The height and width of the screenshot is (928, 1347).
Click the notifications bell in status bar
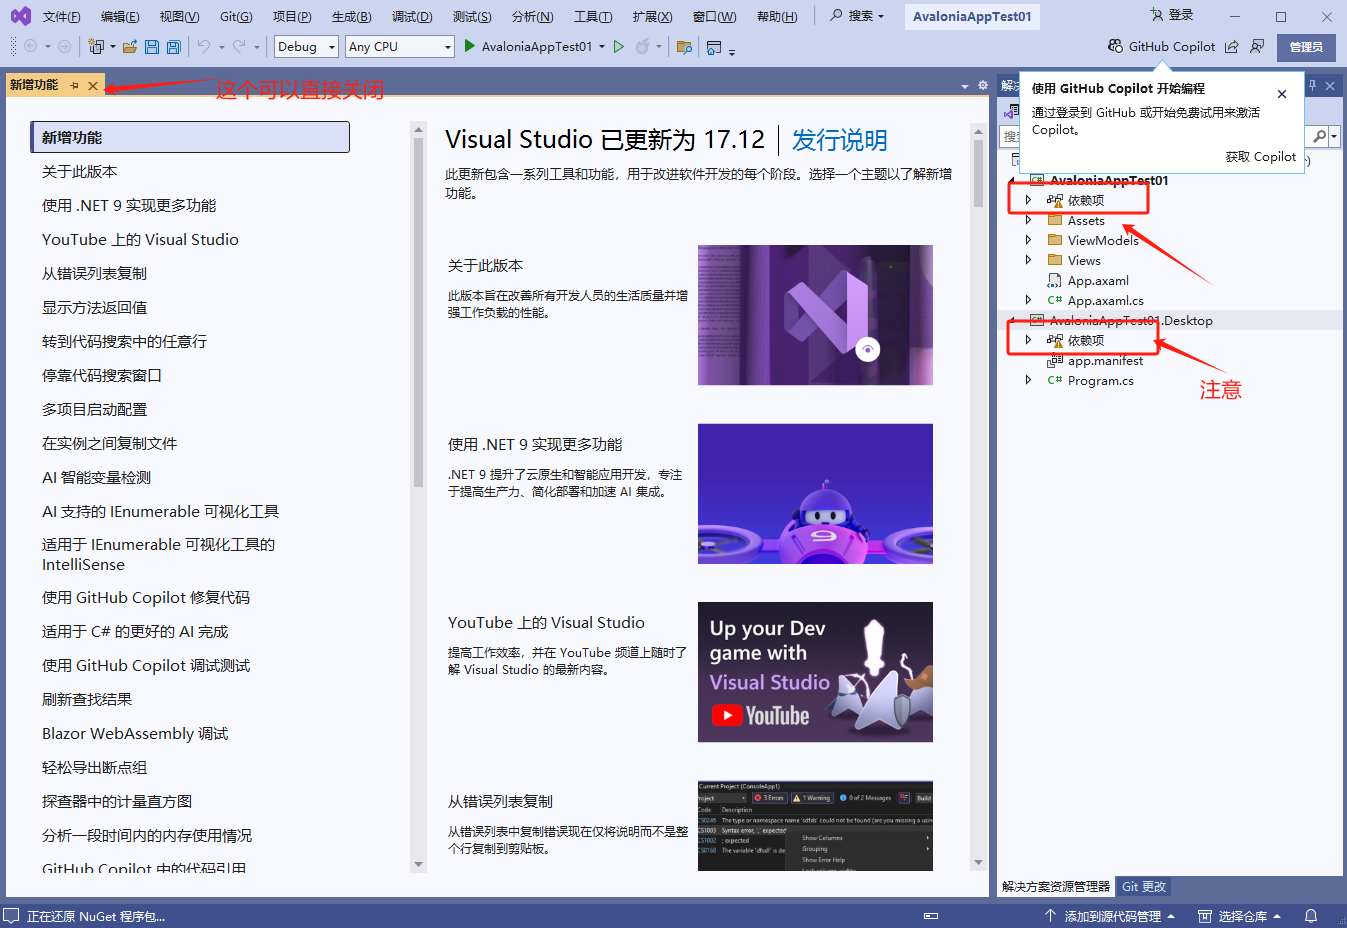coord(1311,916)
